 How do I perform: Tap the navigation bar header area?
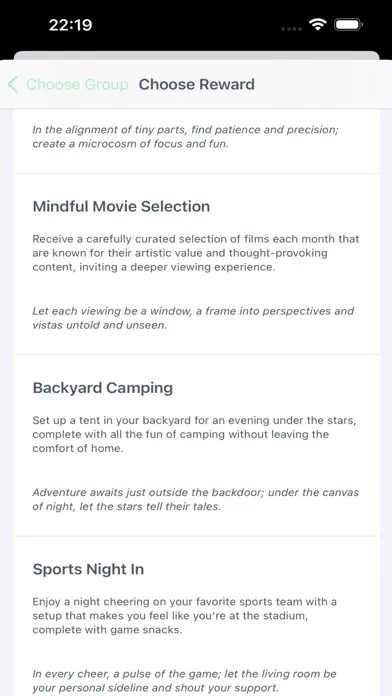pyautogui.click(x=196, y=84)
